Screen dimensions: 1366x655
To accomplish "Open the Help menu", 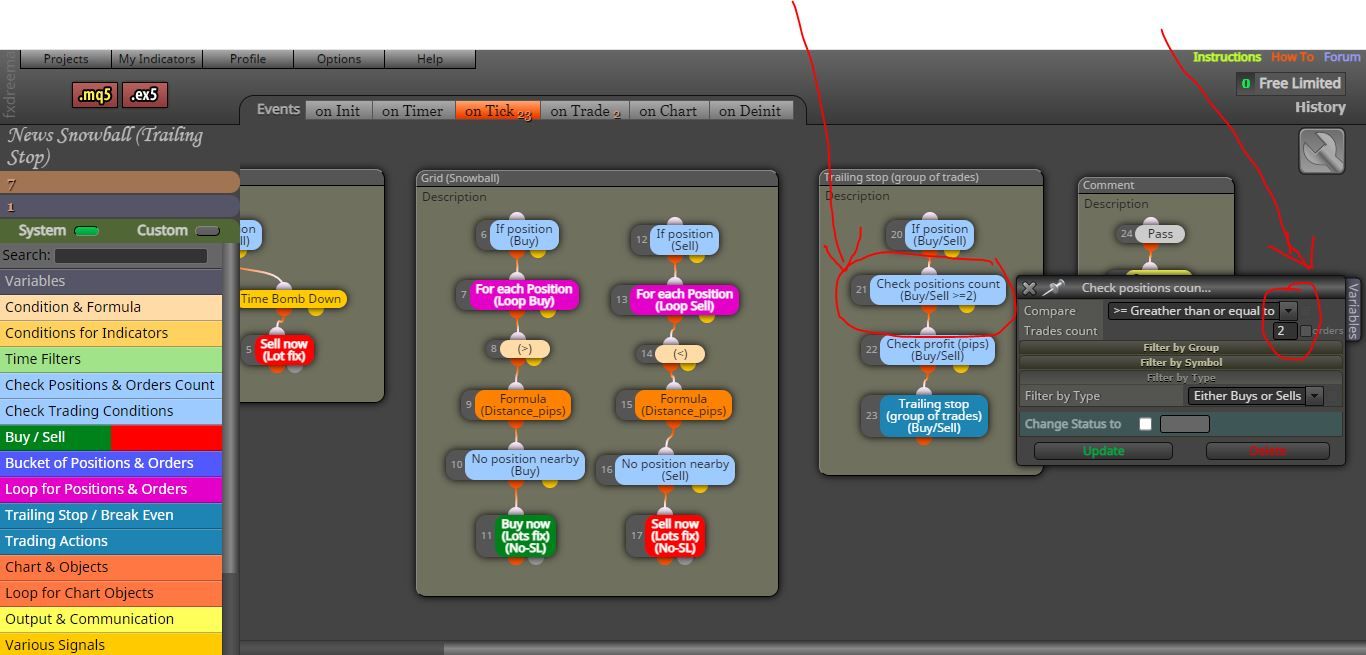I will pyautogui.click(x=430, y=59).
